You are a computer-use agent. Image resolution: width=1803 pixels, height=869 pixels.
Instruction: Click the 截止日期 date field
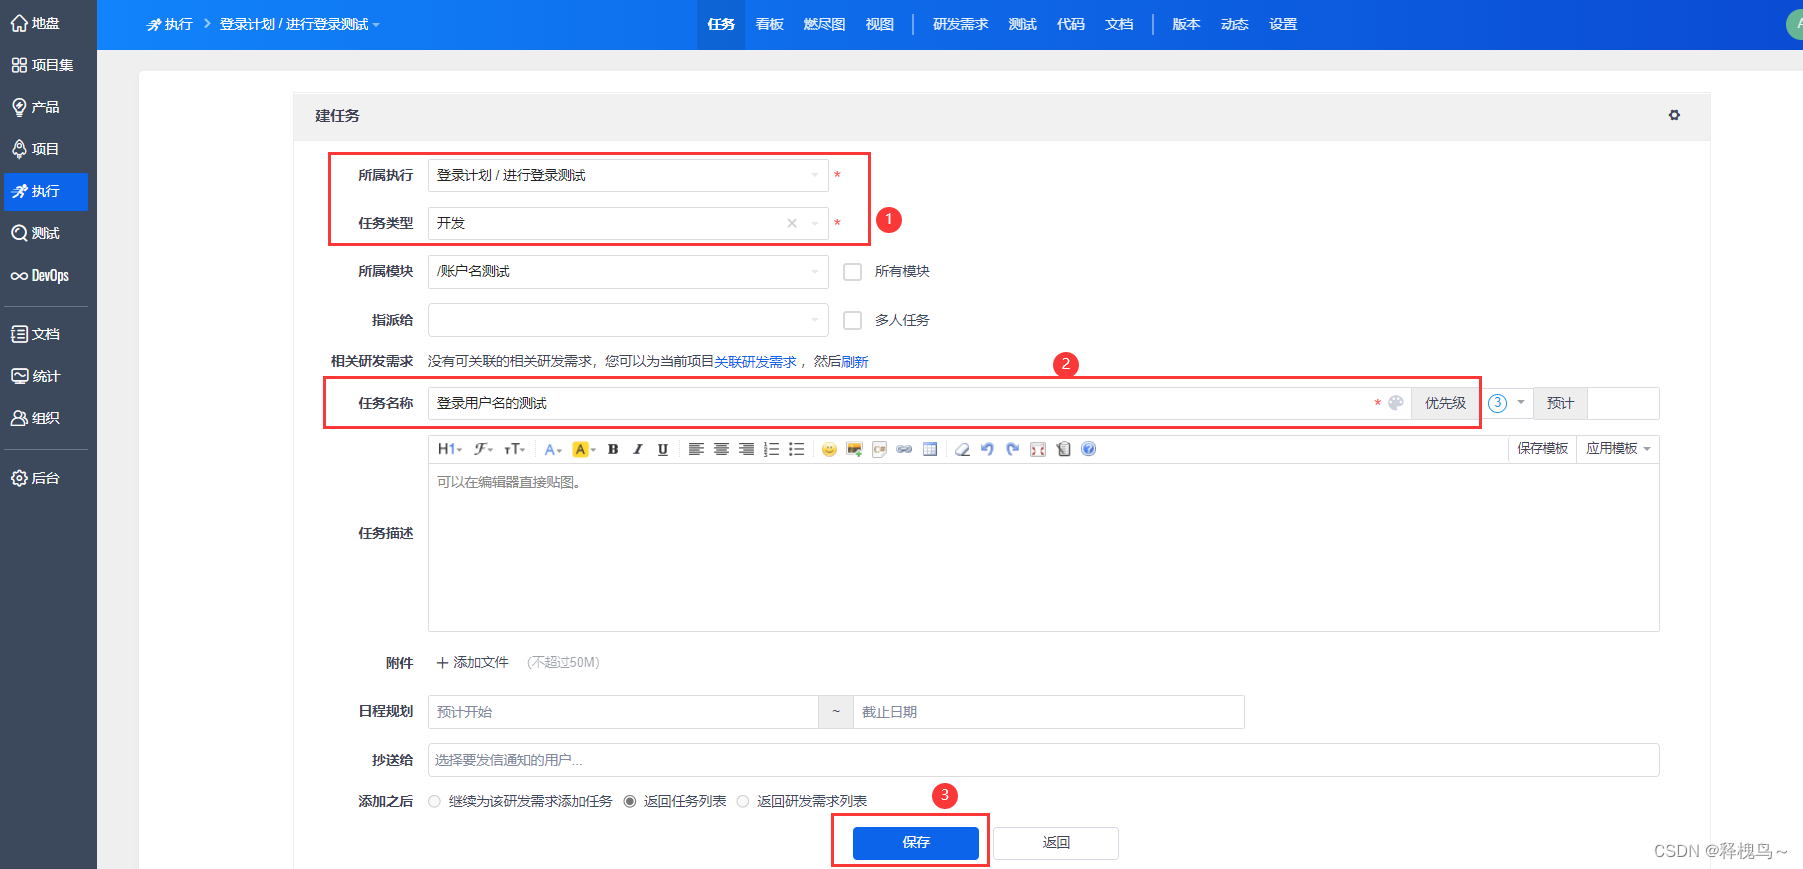click(x=1049, y=712)
